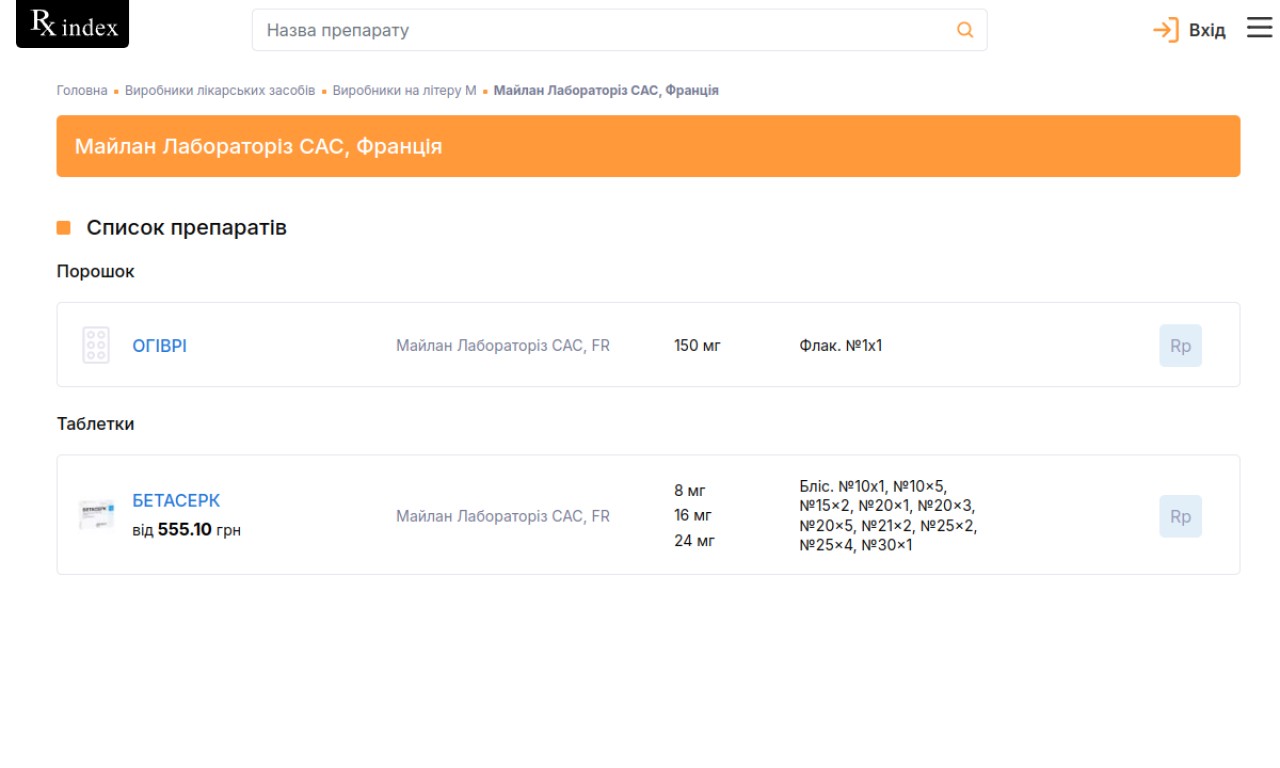Click the Rp badge in БЕТАСЕРК row
The width and height of the screenshot is (1280, 768).
(x=1181, y=517)
